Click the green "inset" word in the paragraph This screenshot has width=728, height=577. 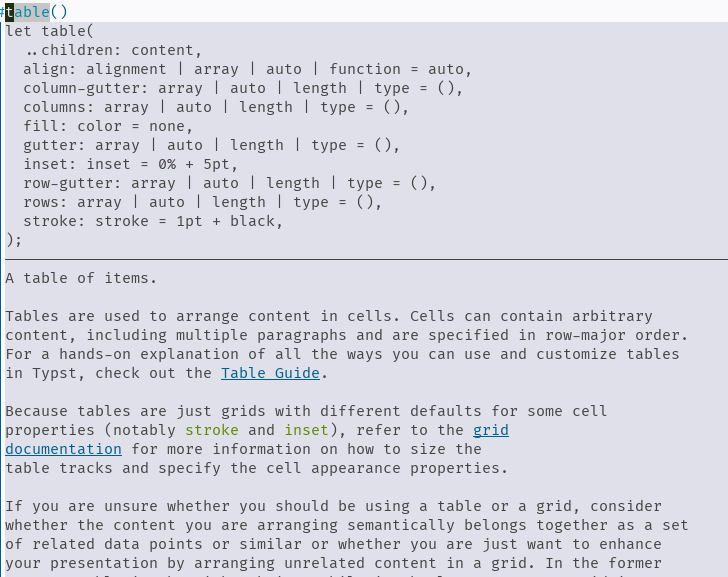tap(306, 430)
